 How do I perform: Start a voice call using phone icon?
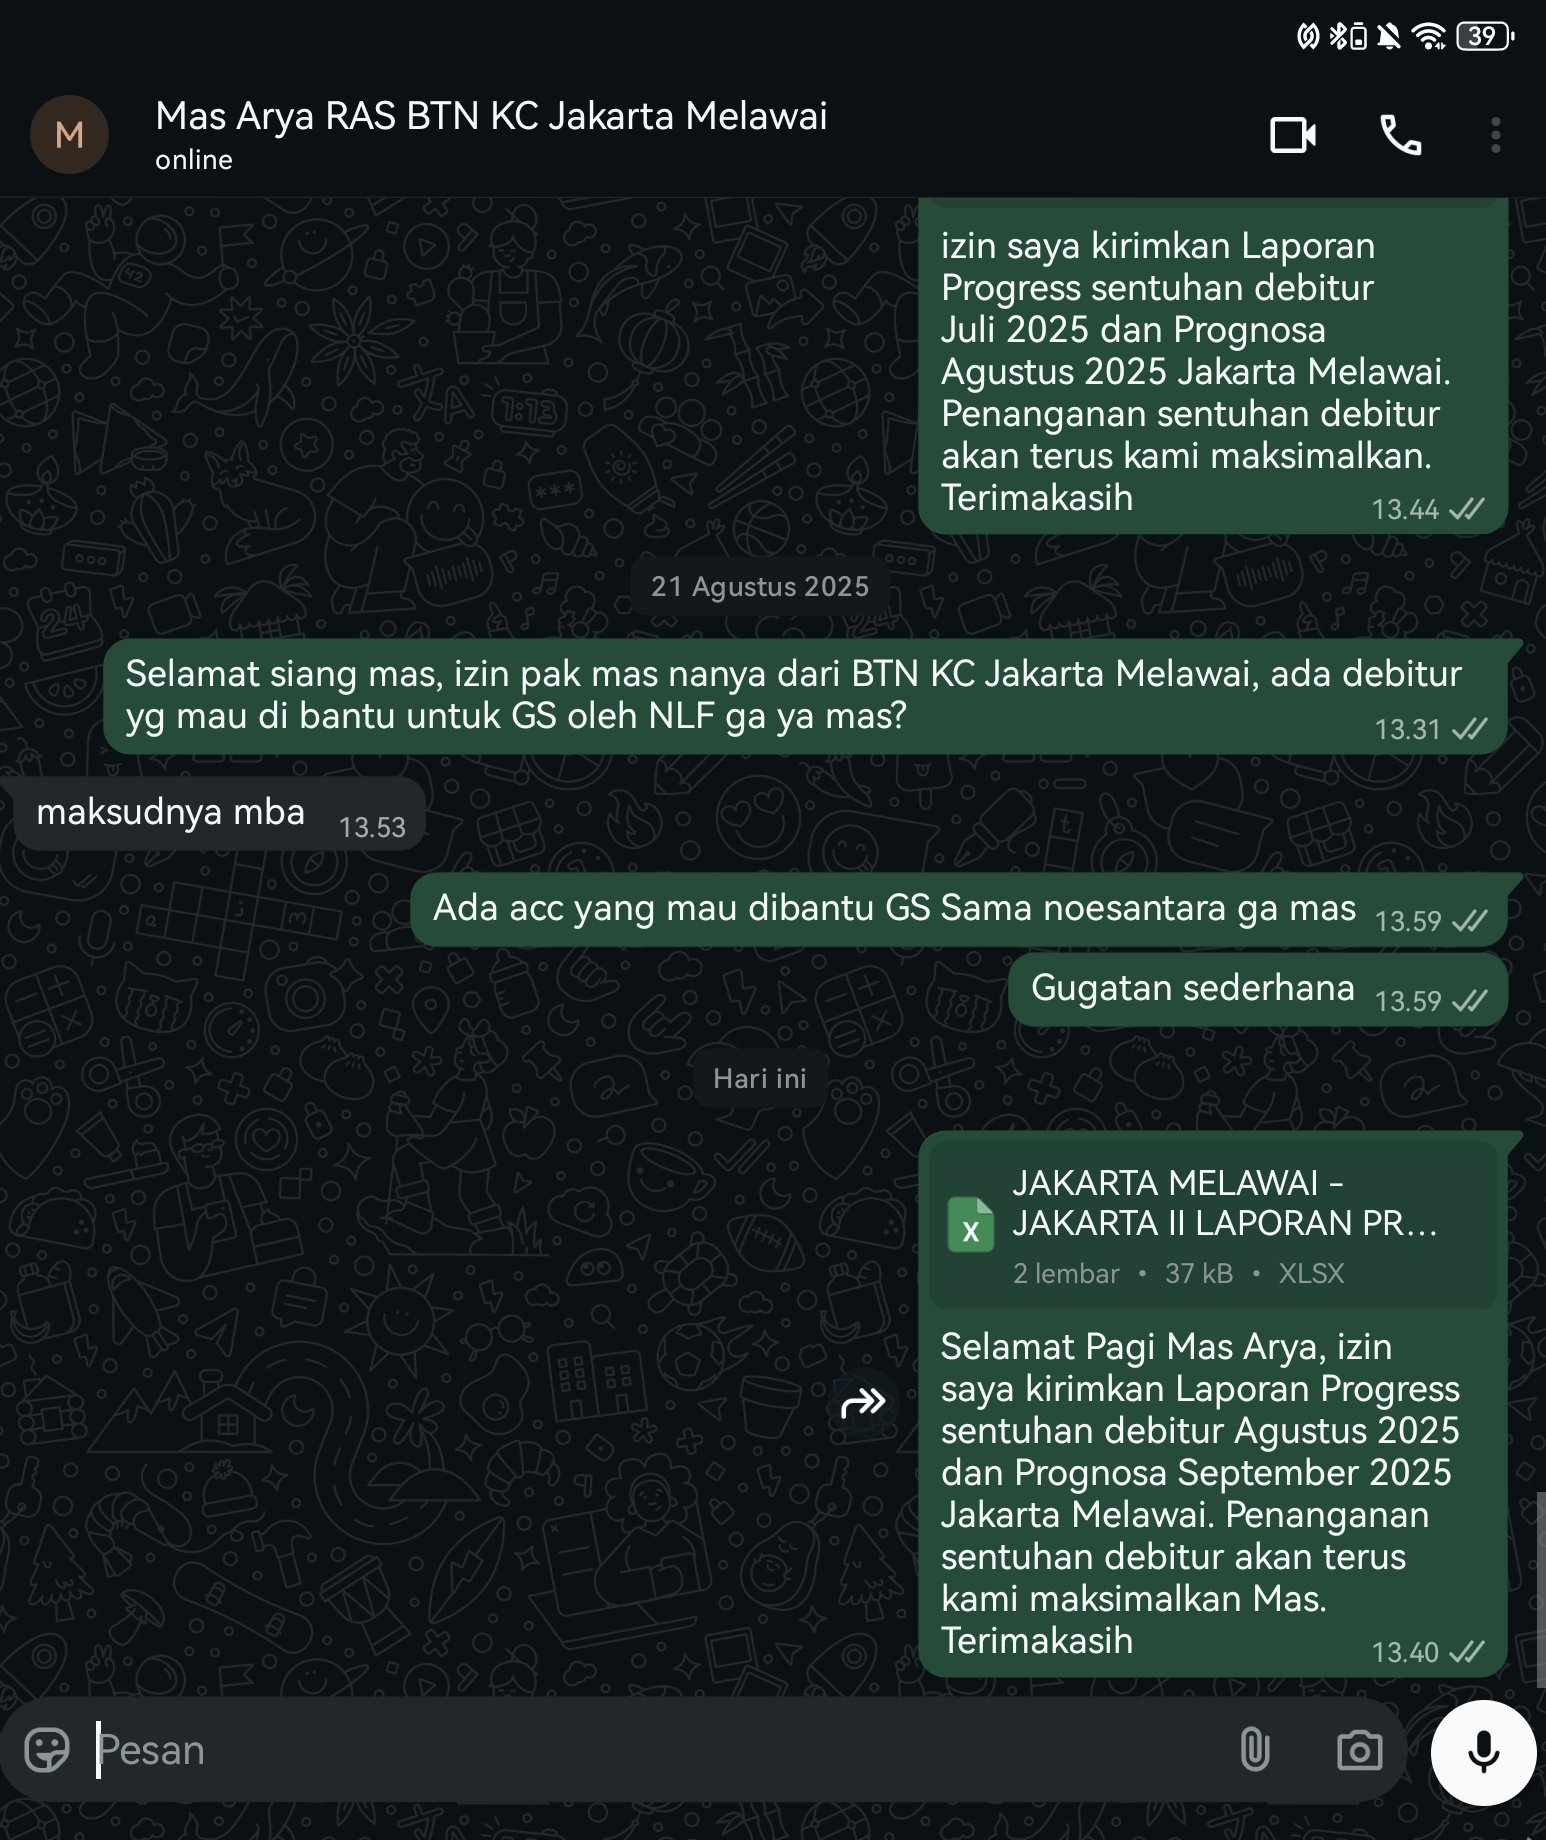(1400, 135)
